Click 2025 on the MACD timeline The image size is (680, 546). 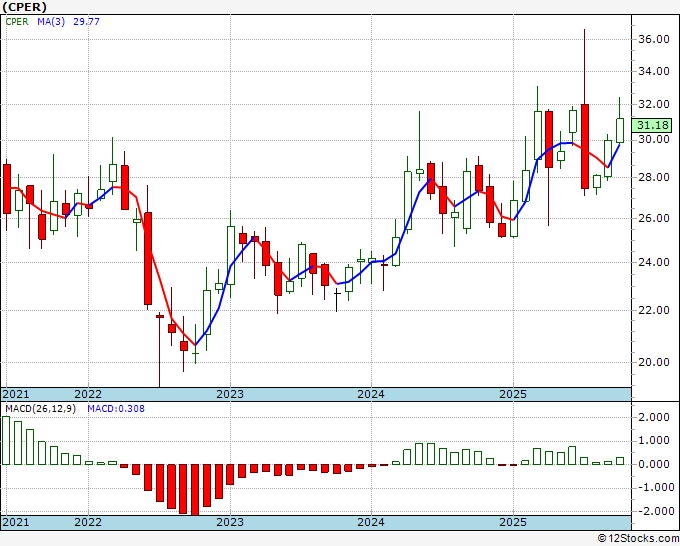tap(513, 522)
